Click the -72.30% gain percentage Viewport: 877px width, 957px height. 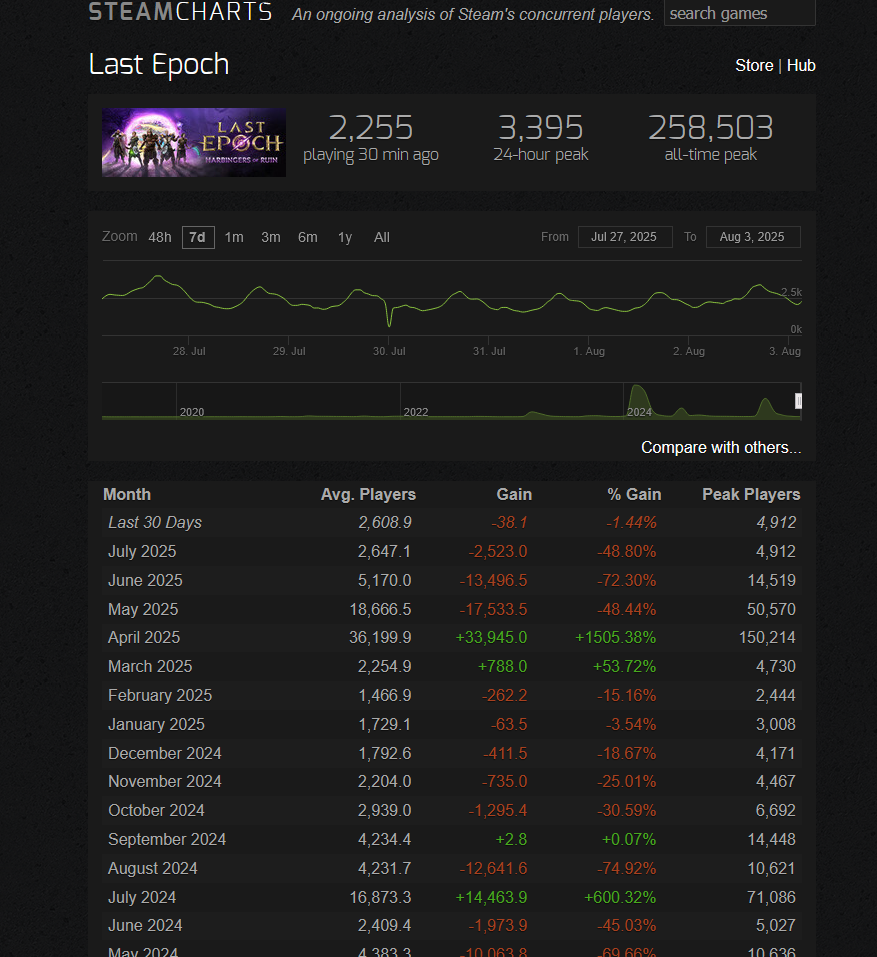tap(627, 580)
